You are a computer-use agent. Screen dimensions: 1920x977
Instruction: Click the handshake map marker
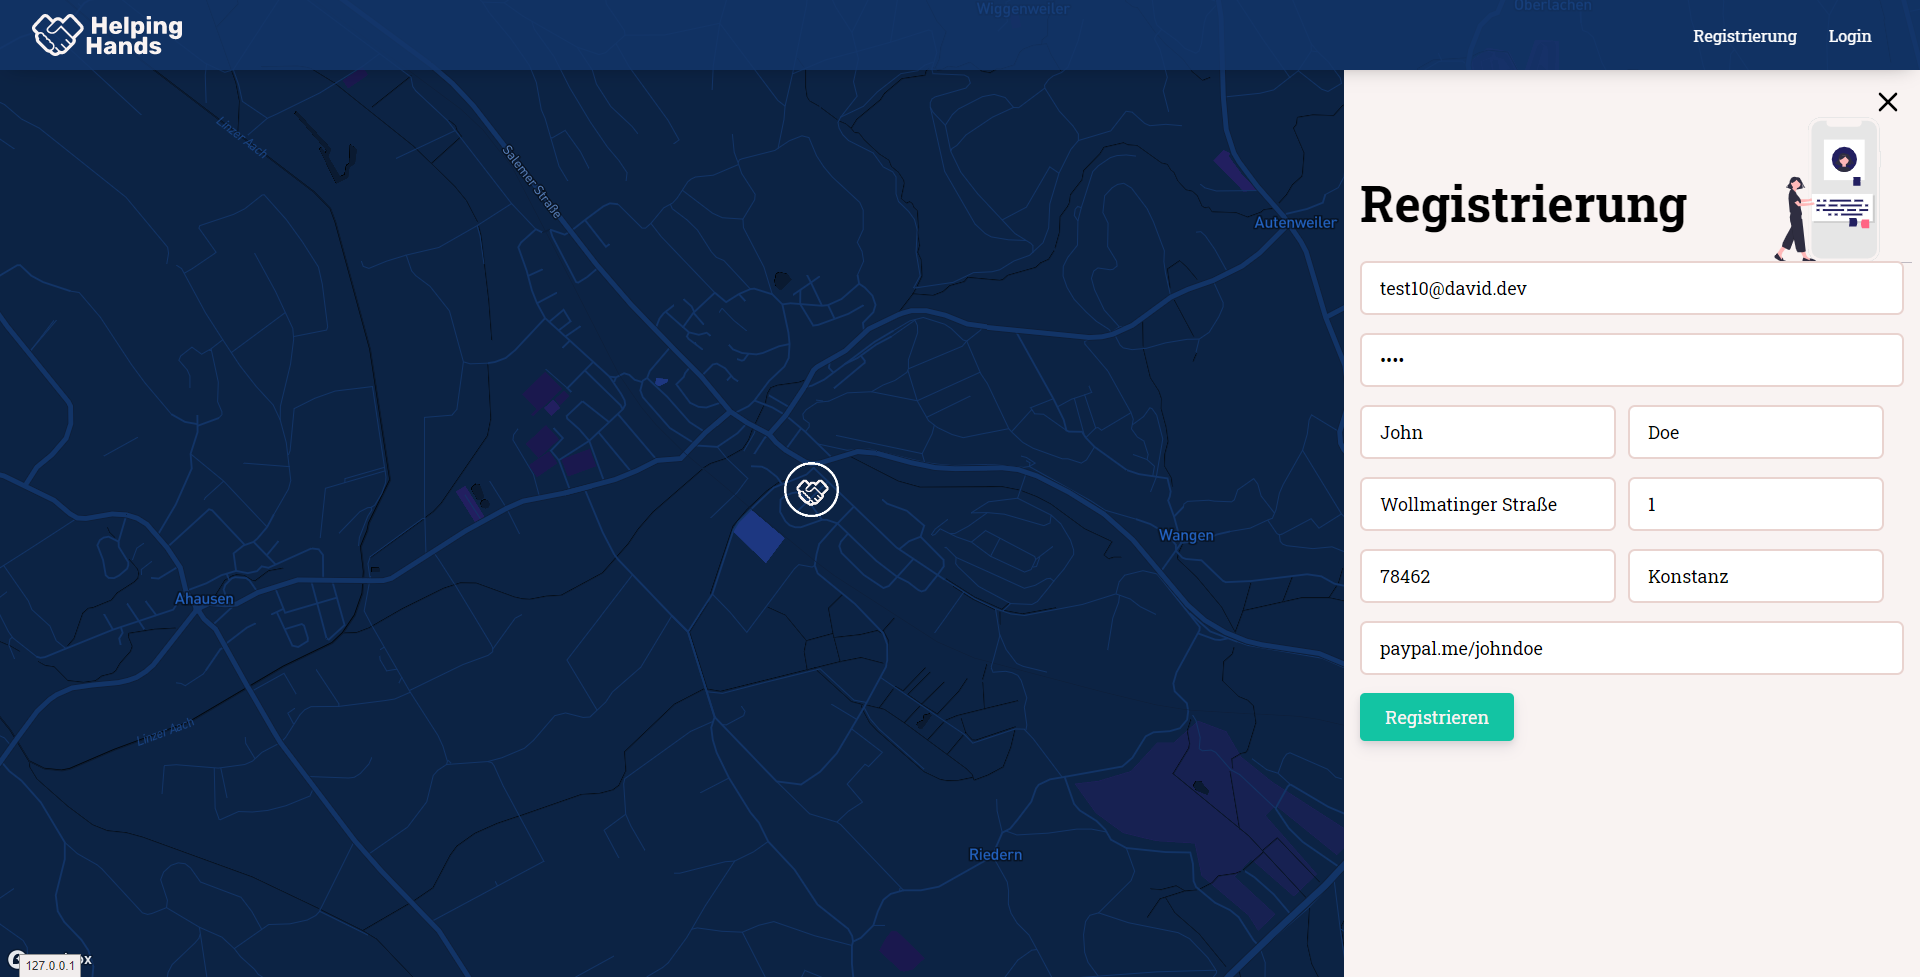click(811, 490)
